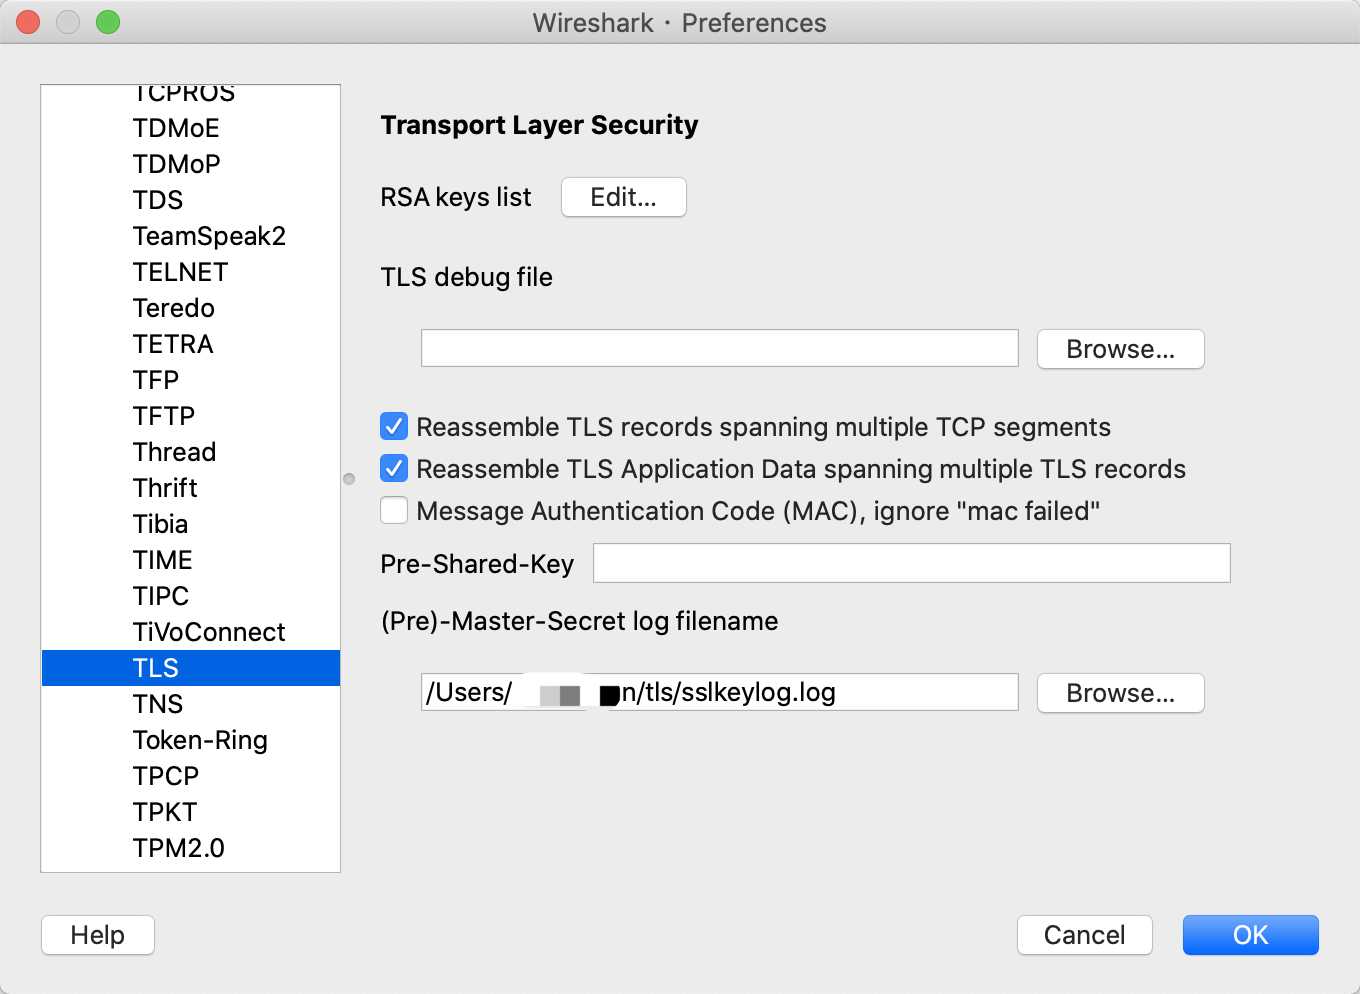Choose TeamSpeak2 from the protocol list
The image size is (1360, 994).
(x=190, y=236)
